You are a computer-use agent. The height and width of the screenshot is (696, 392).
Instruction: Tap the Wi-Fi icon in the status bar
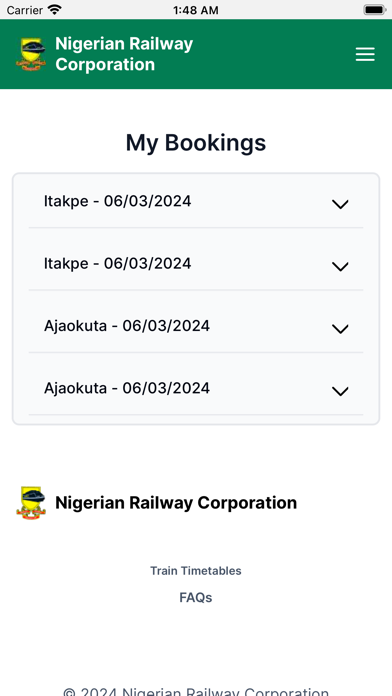click(x=55, y=9)
